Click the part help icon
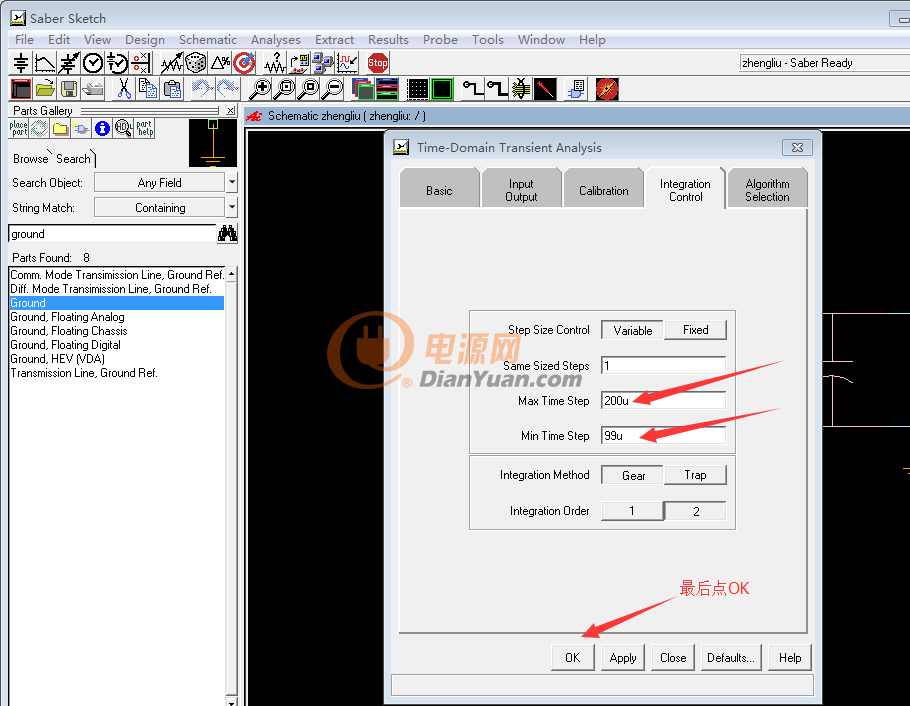This screenshot has height=706, width=910. coord(145,128)
